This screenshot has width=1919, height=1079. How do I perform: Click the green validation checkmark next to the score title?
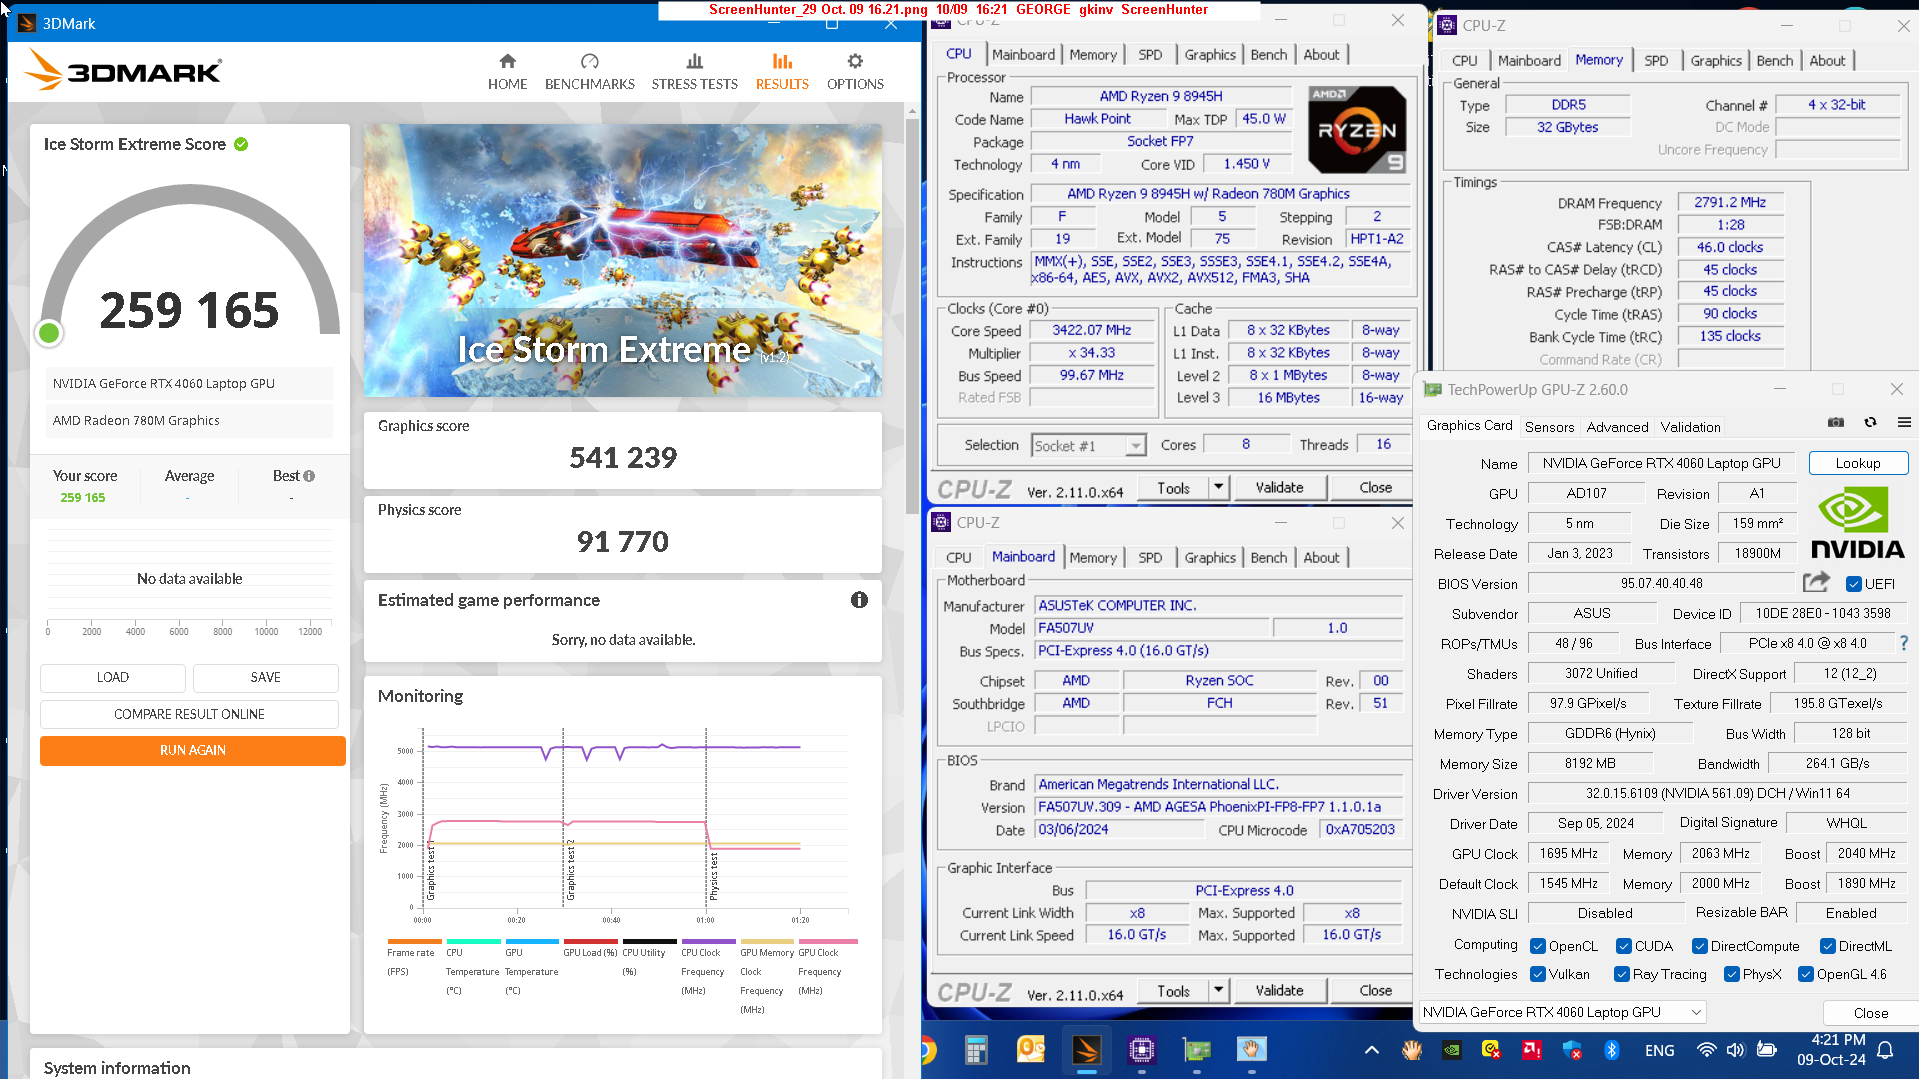click(241, 144)
